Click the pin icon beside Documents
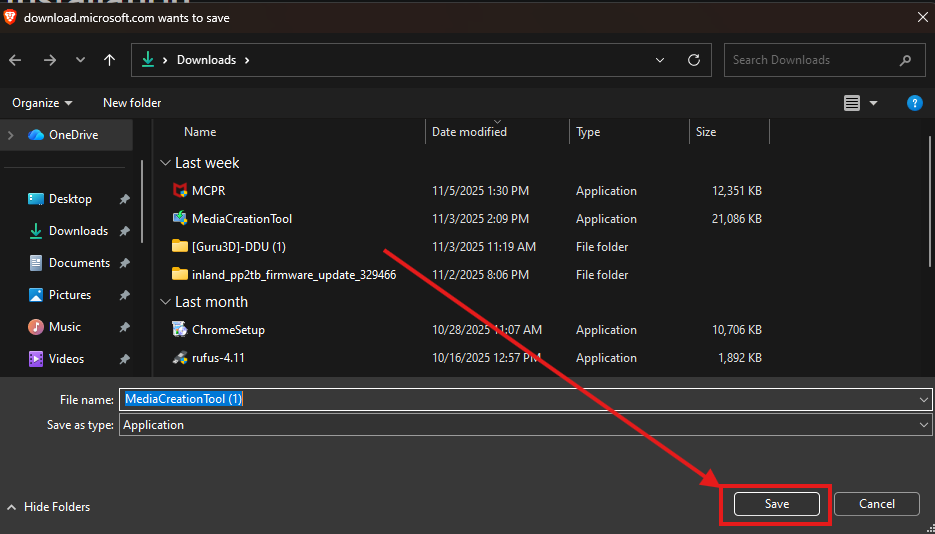 (x=125, y=263)
